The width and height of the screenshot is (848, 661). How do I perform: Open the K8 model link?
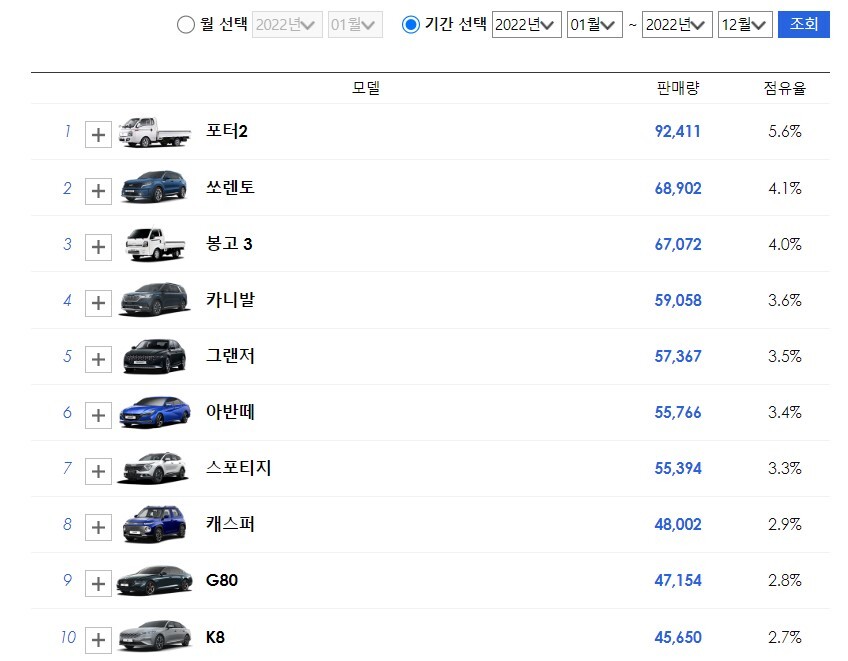(215, 637)
